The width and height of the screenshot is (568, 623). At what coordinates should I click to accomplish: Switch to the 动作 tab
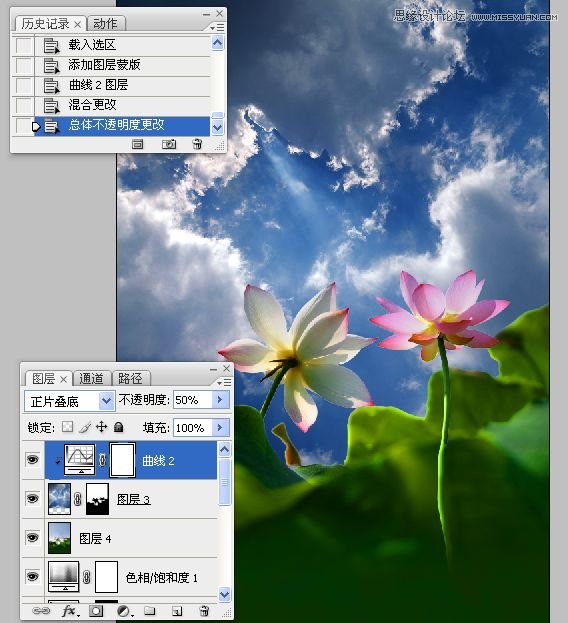(x=105, y=24)
